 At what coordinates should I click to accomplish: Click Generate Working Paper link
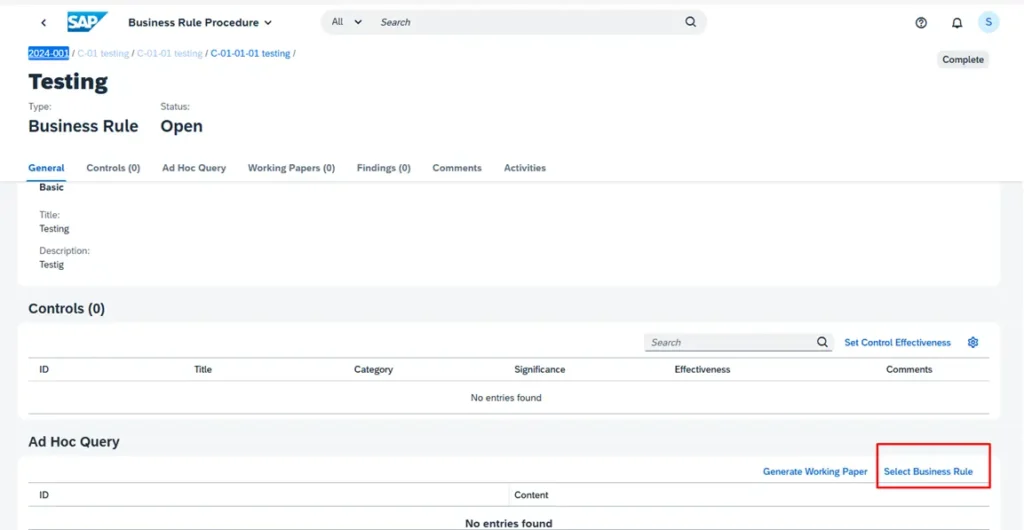point(815,471)
